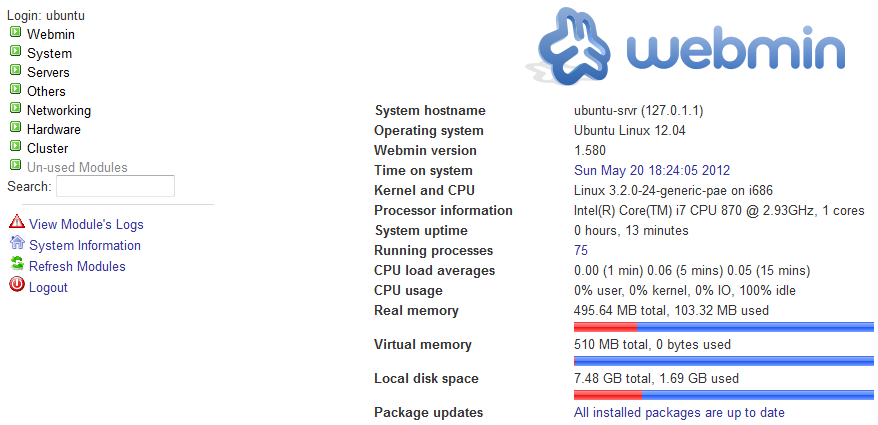Screen dimensions: 878x425
Task: Open the Refresh Modules link
Action: coord(77,267)
